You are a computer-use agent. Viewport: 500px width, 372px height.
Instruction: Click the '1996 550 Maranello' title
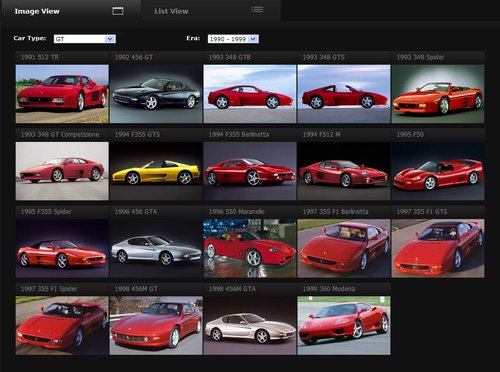tap(237, 212)
